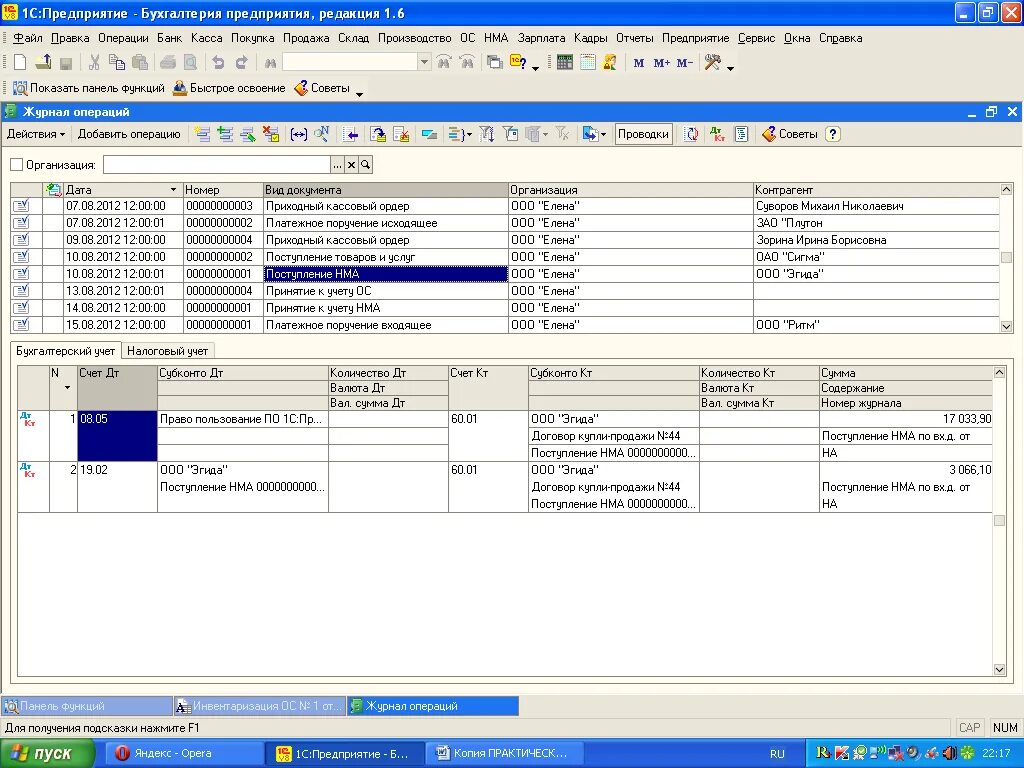Expand the search field dropdown in main toolbar
The image size is (1024, 768).
pyautogui.click(x=424, y=63)
